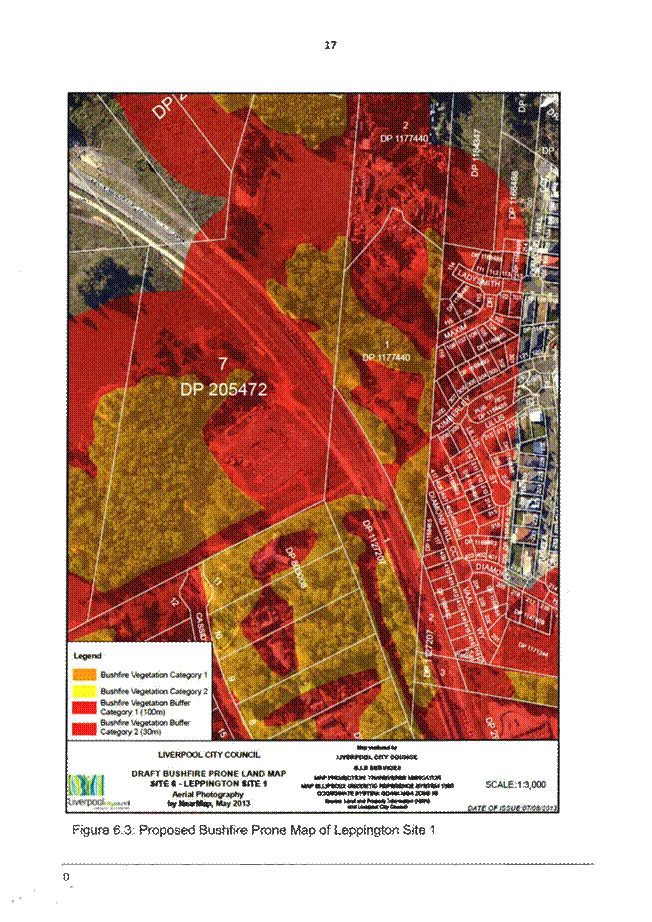Click the 'DP 803006' lot label

(x=296, y=567)
